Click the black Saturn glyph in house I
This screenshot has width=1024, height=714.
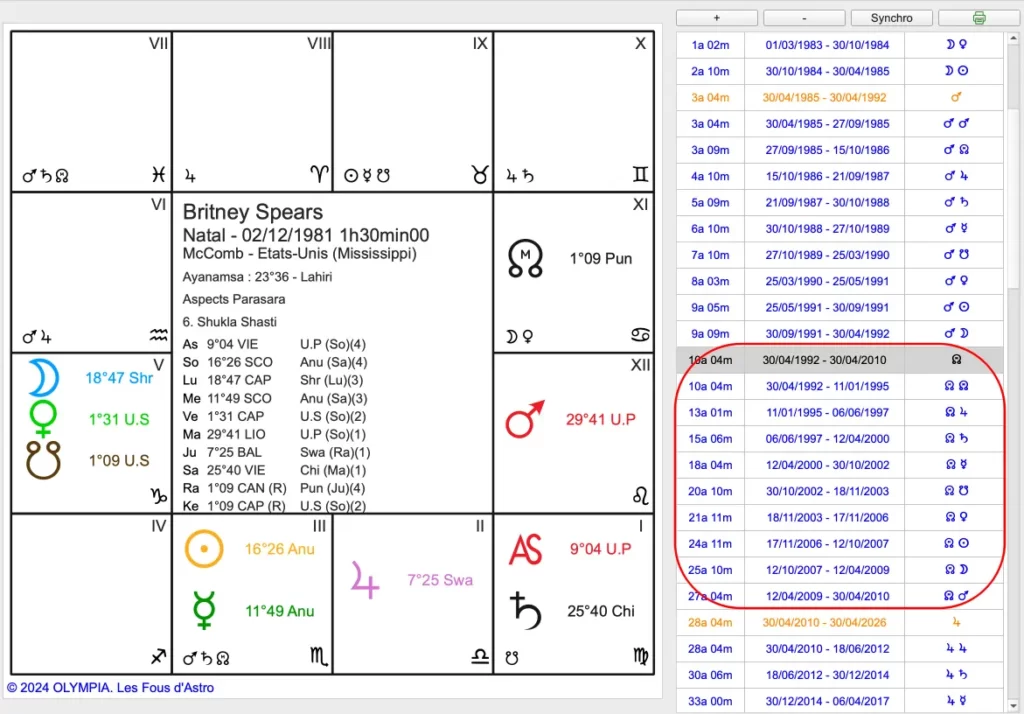[526, 611]
